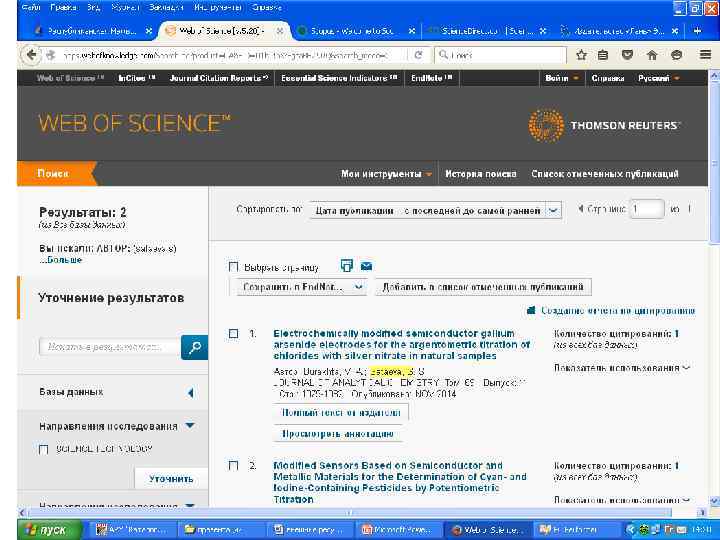Image resolution: width=720 pixels, height=540 pixels.
Task: Open the EndNote top menu item
Action: 431,79
